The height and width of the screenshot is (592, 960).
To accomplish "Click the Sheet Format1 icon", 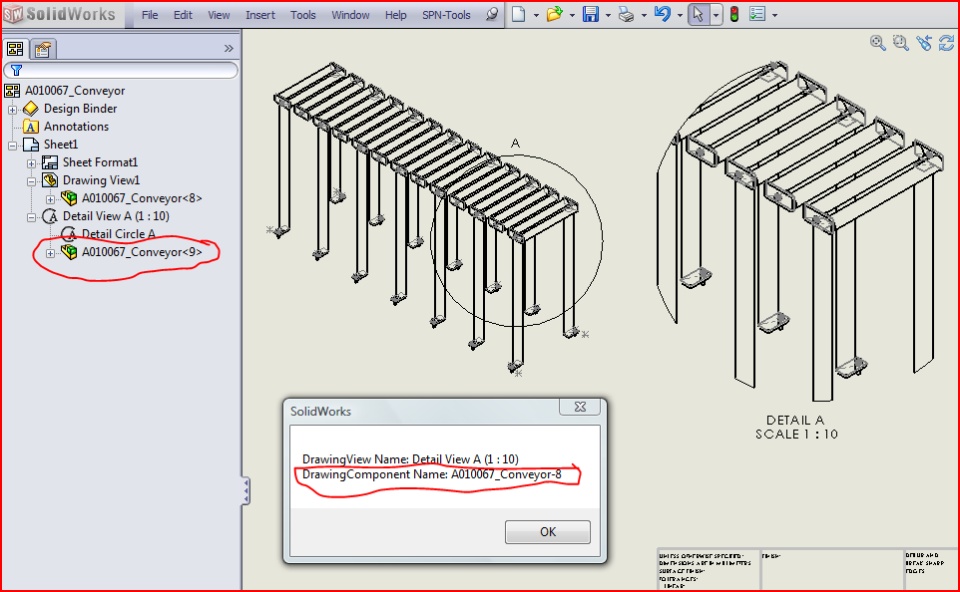I will coord(50,162).
